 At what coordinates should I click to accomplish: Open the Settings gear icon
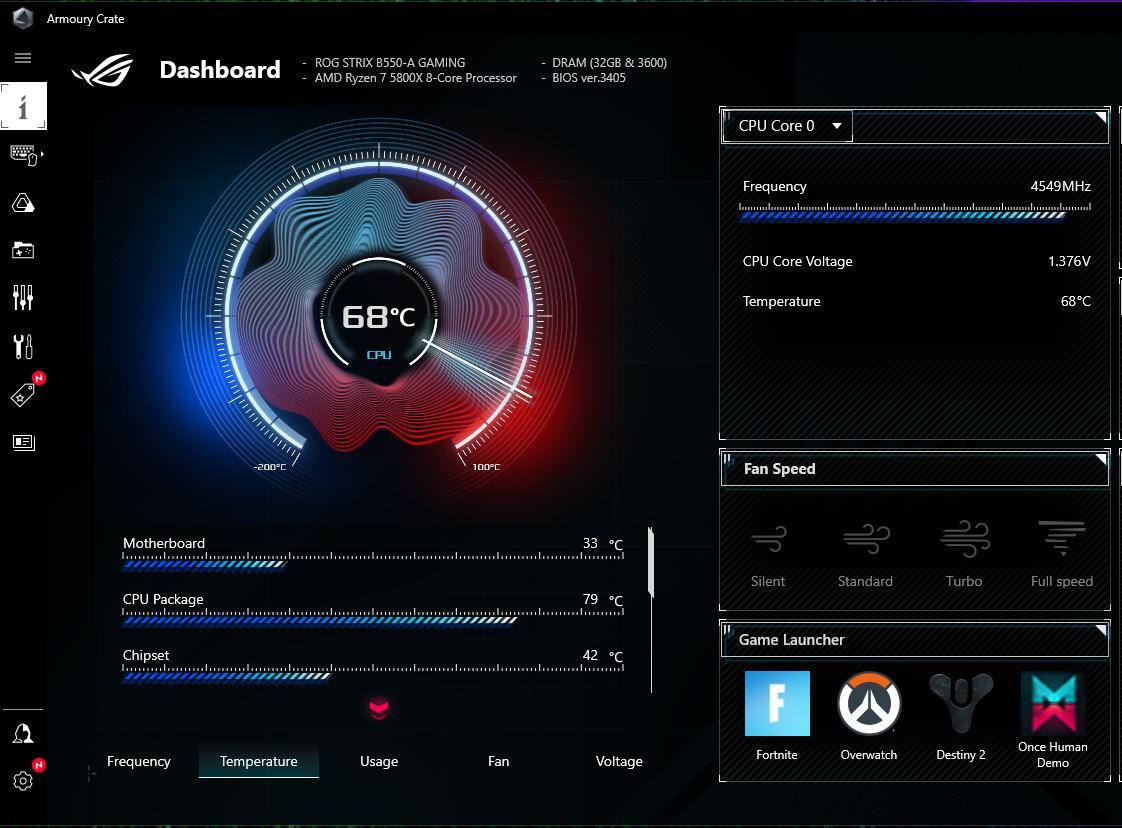point(23,781)
